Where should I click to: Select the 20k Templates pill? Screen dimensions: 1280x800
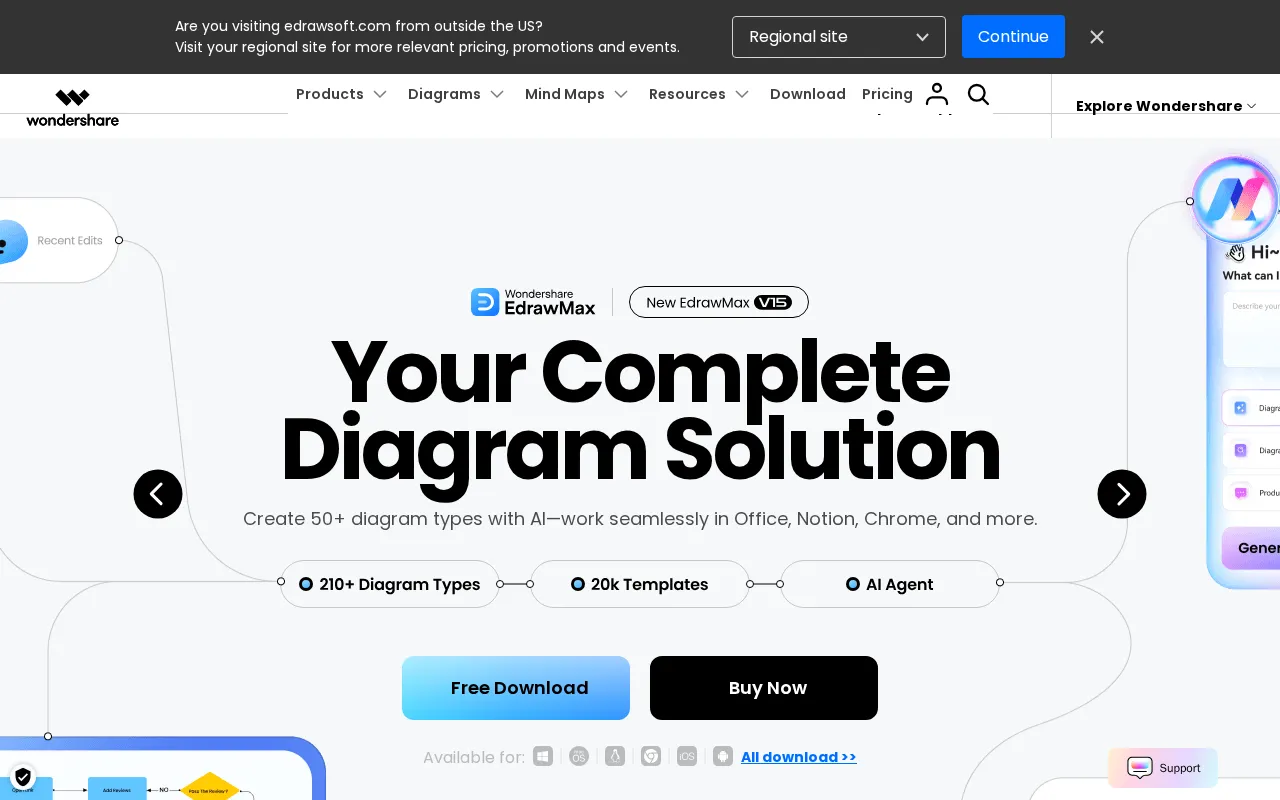(640, 584)
